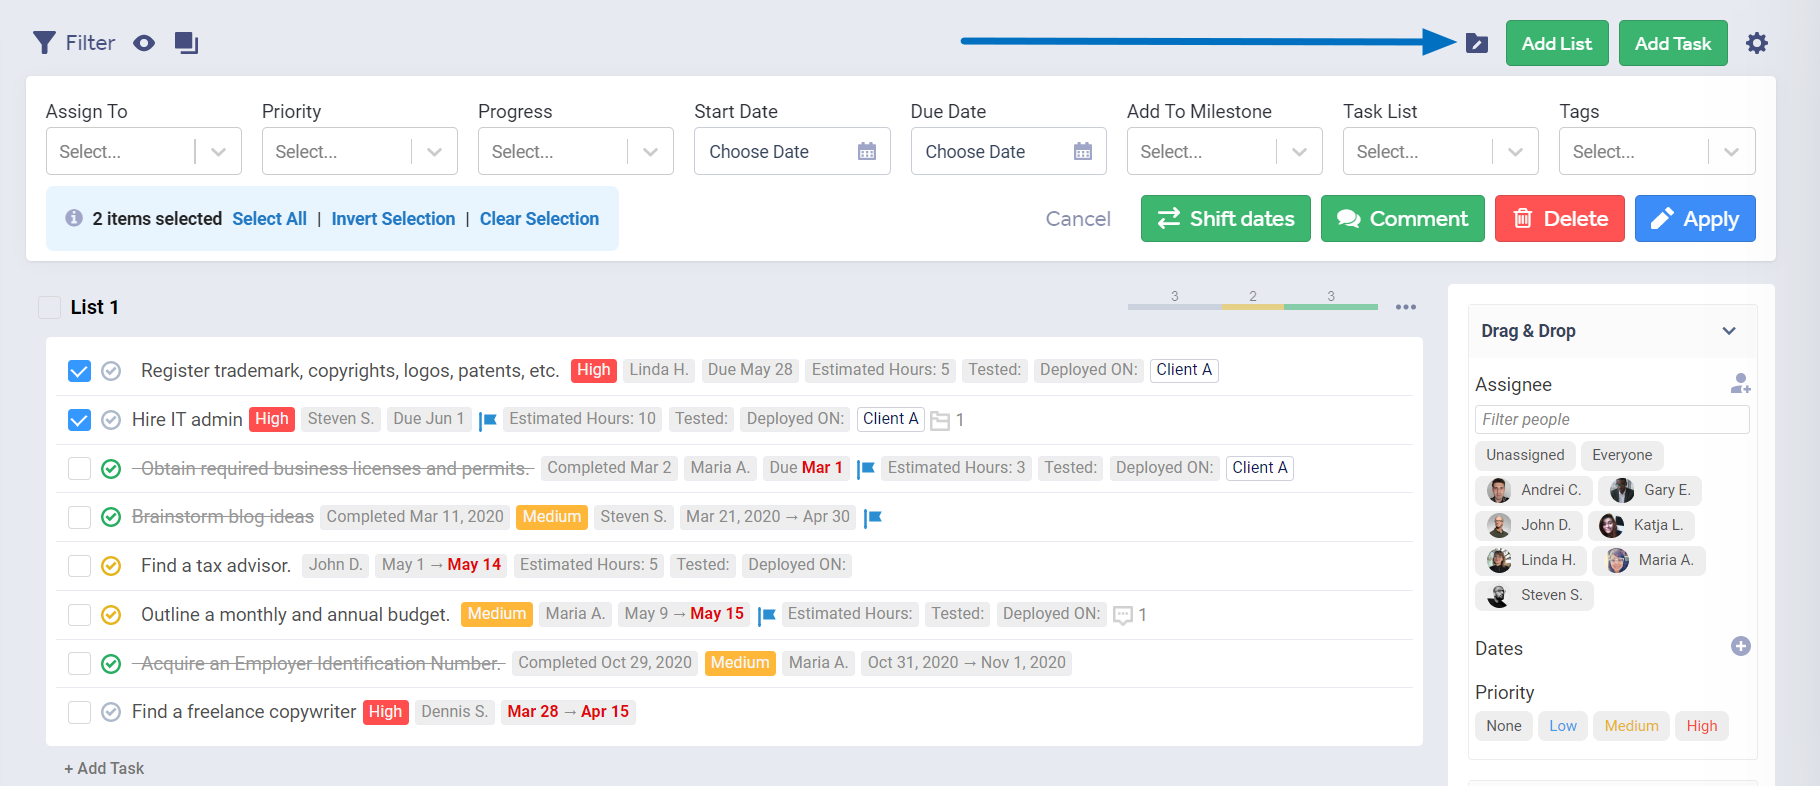Viewport: 1820px width, 786px height.
Task: Check the List 1 select-all checkbox
Action: (x=49, y=307)
